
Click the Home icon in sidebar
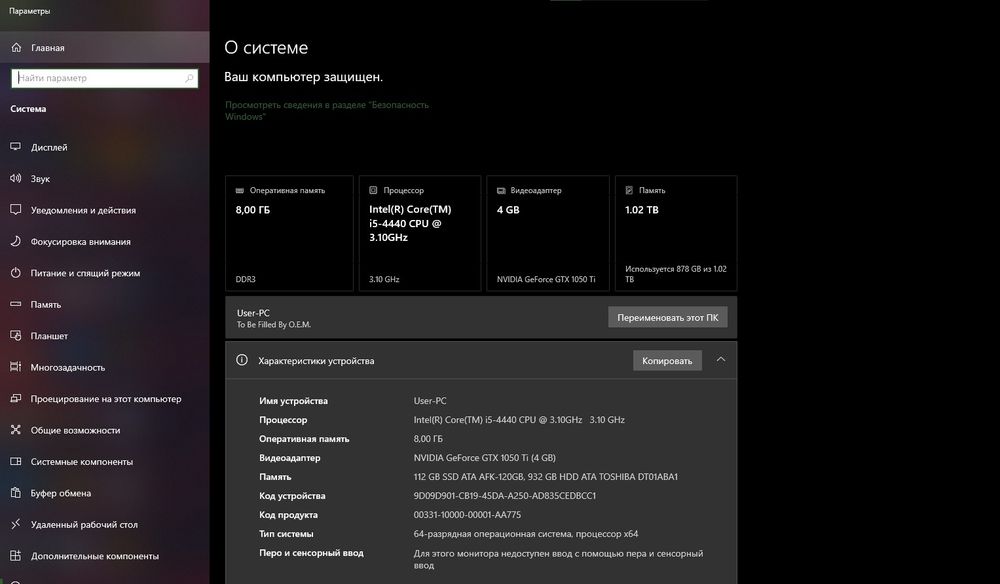click(x=15, y=47)
